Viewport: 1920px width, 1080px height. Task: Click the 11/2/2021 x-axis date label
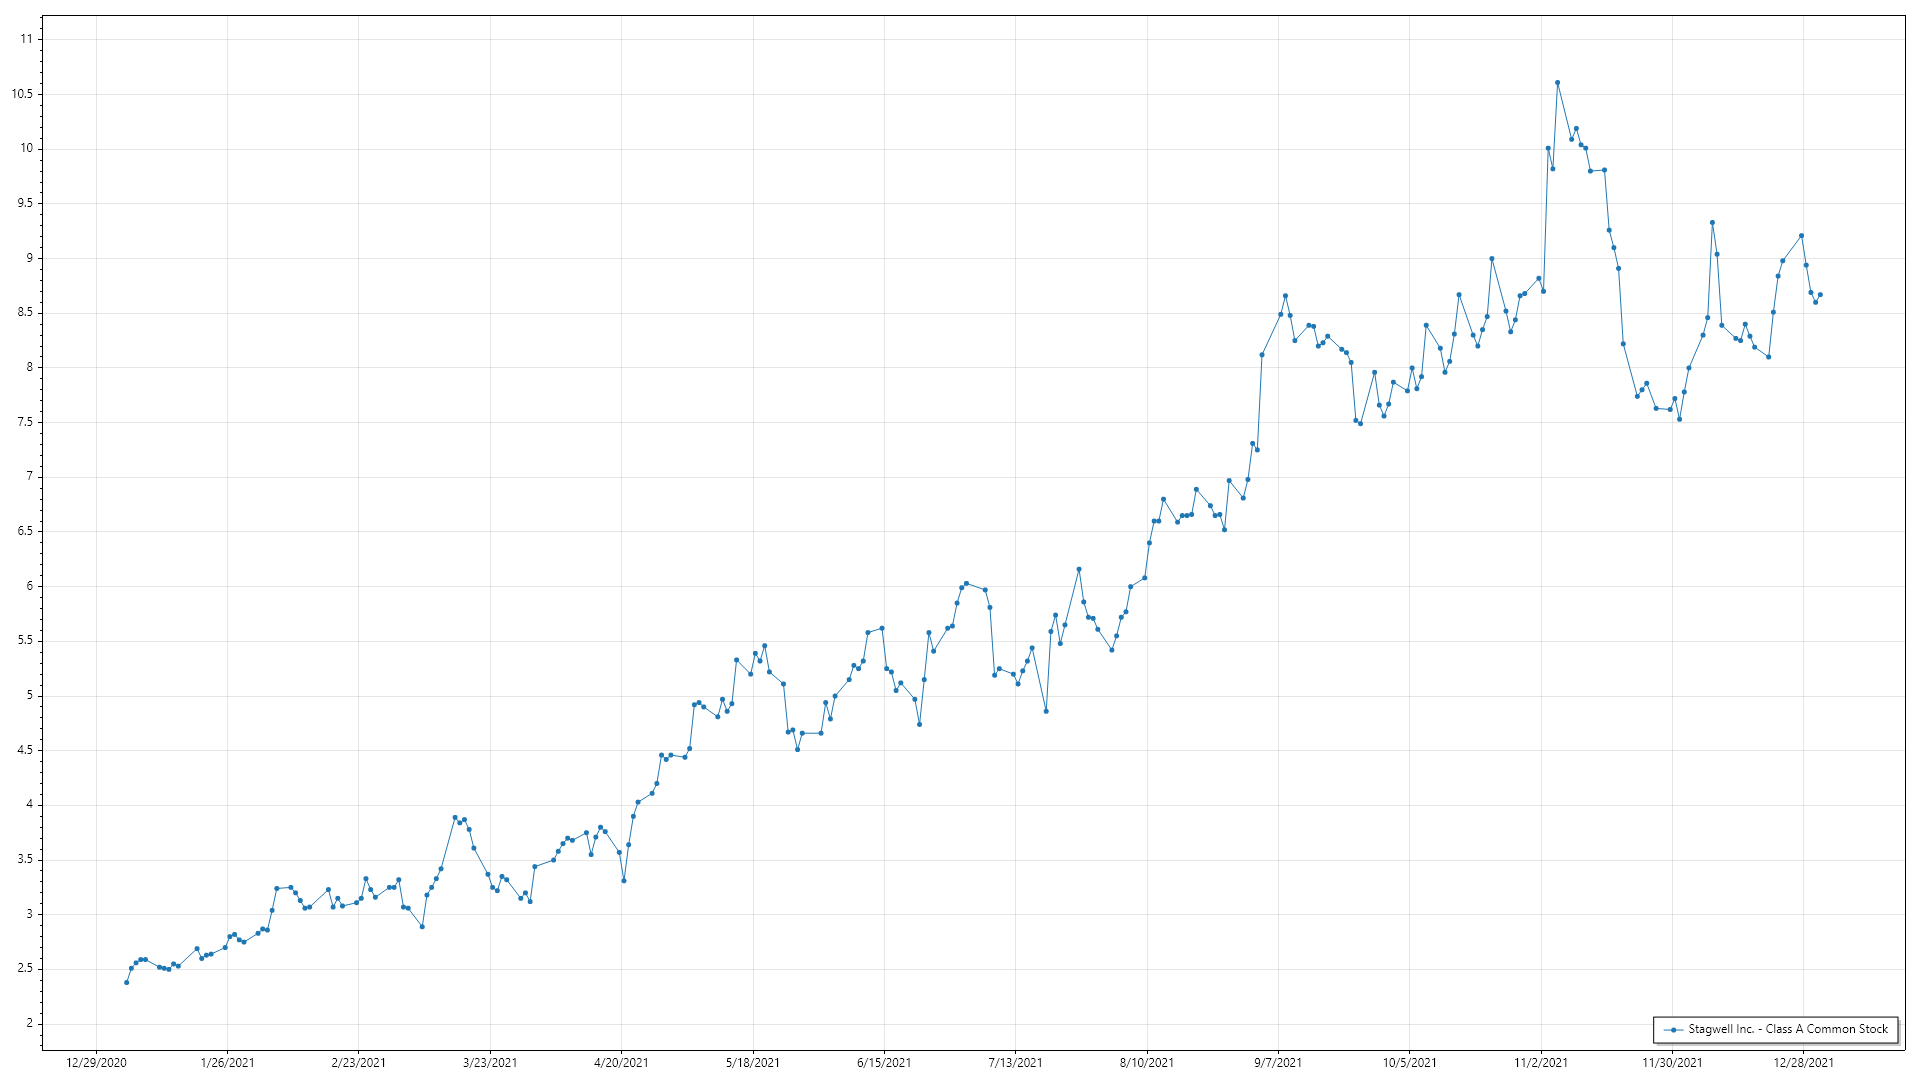click(x=1541, y=1062)
